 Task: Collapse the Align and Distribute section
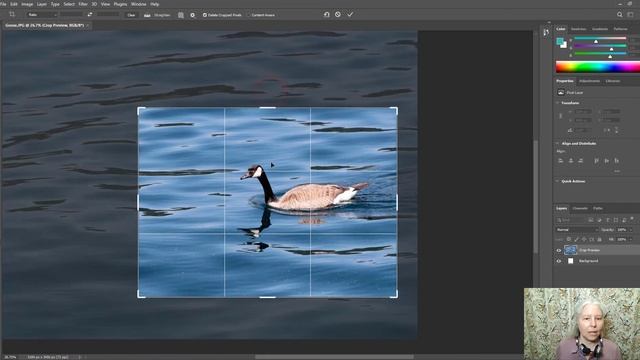pos(558,144)
